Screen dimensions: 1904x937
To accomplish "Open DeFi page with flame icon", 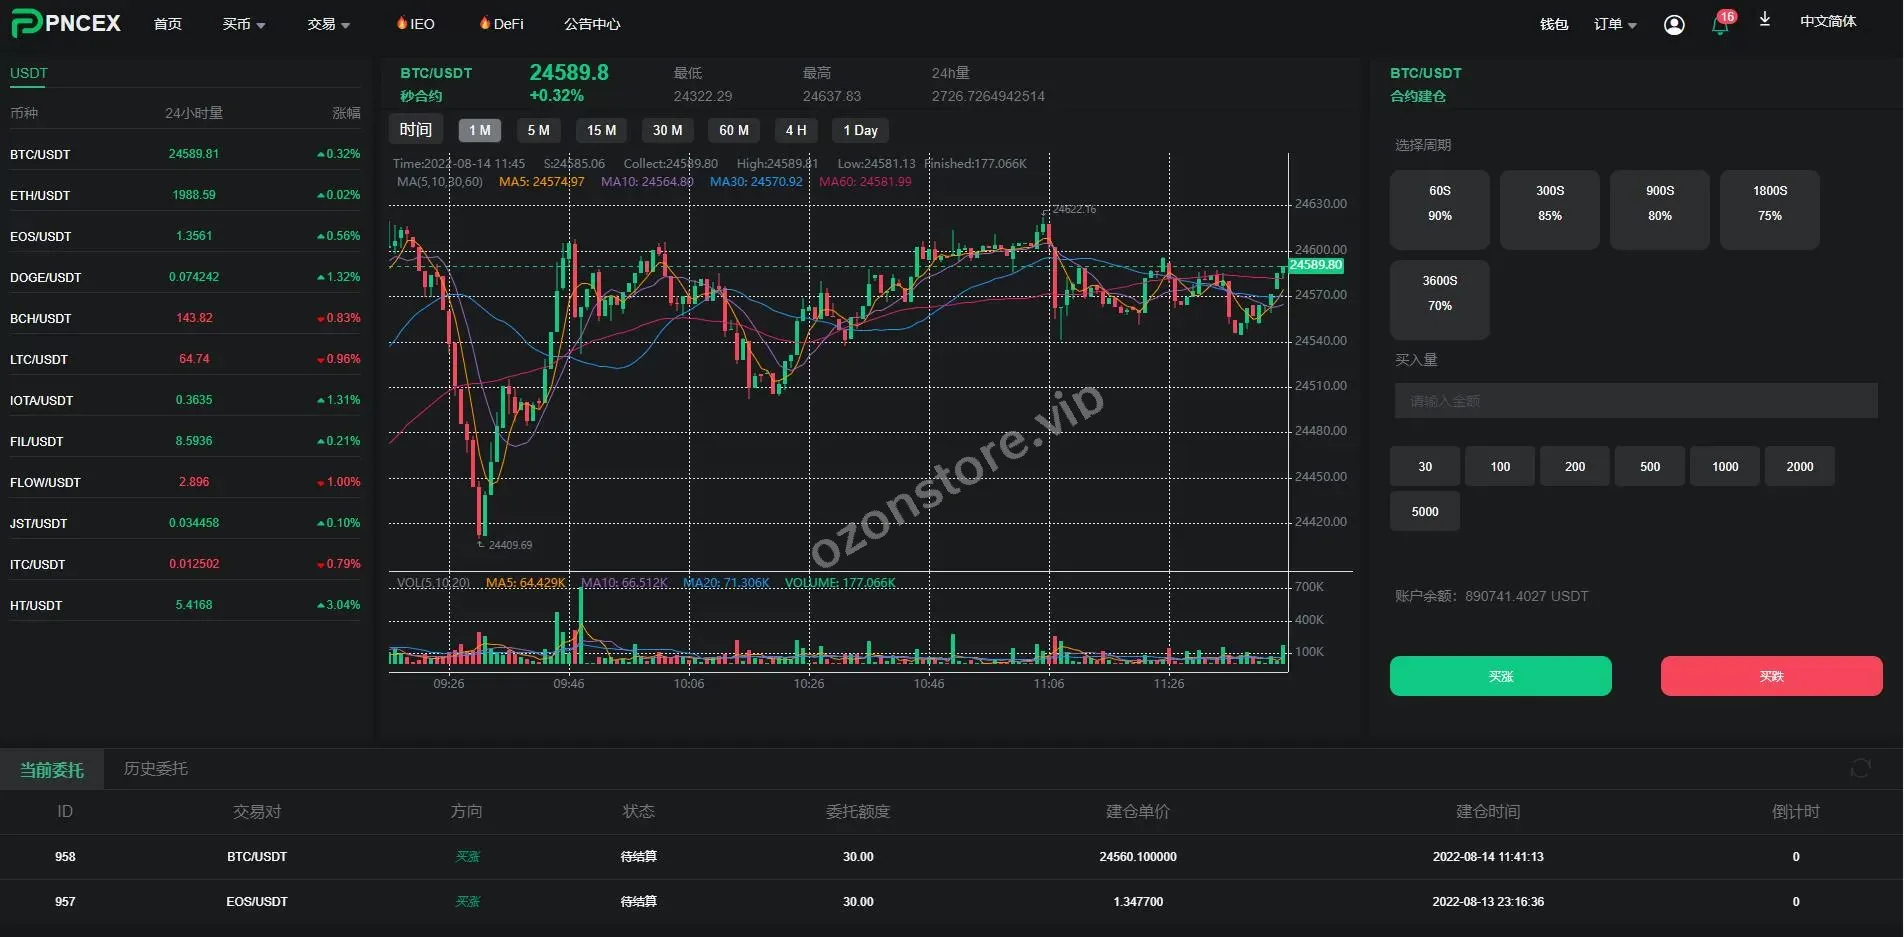I will tap(502, 24).
